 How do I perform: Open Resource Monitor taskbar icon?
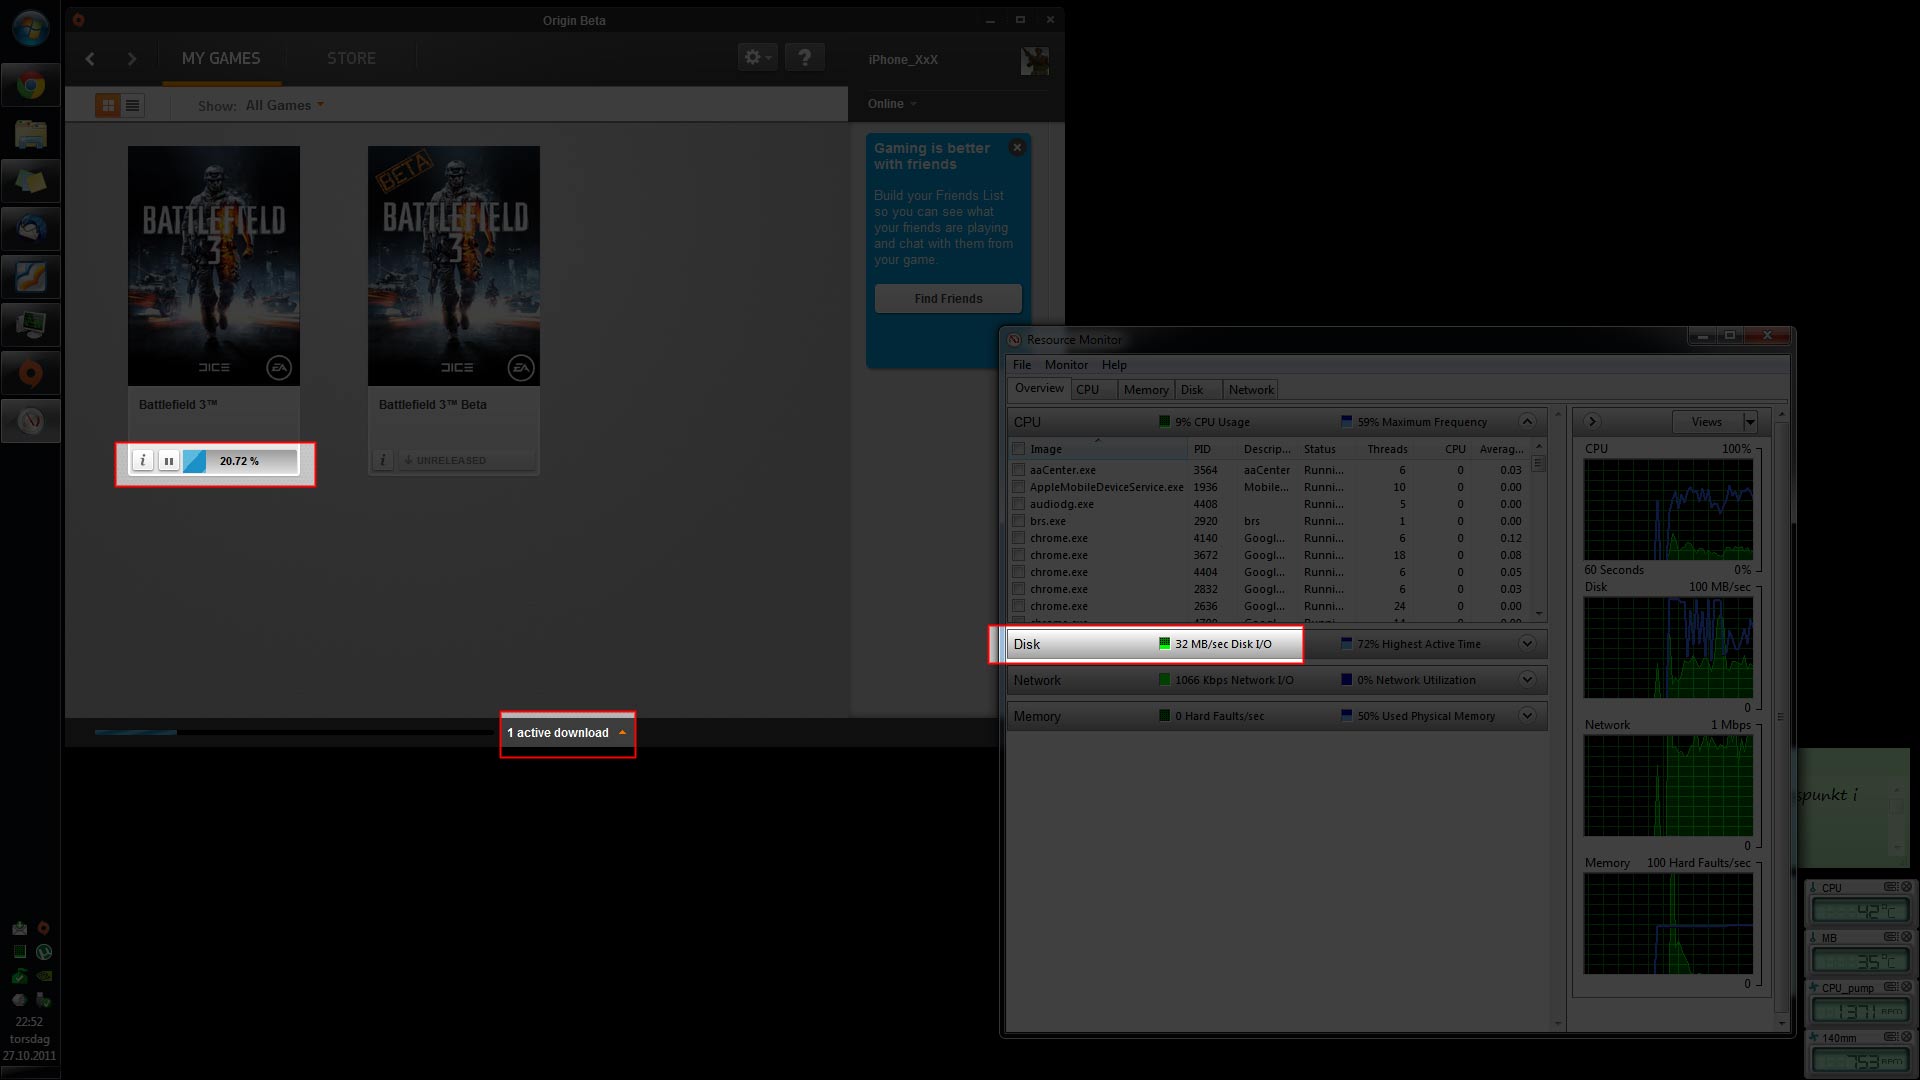[x=30, y=422]
